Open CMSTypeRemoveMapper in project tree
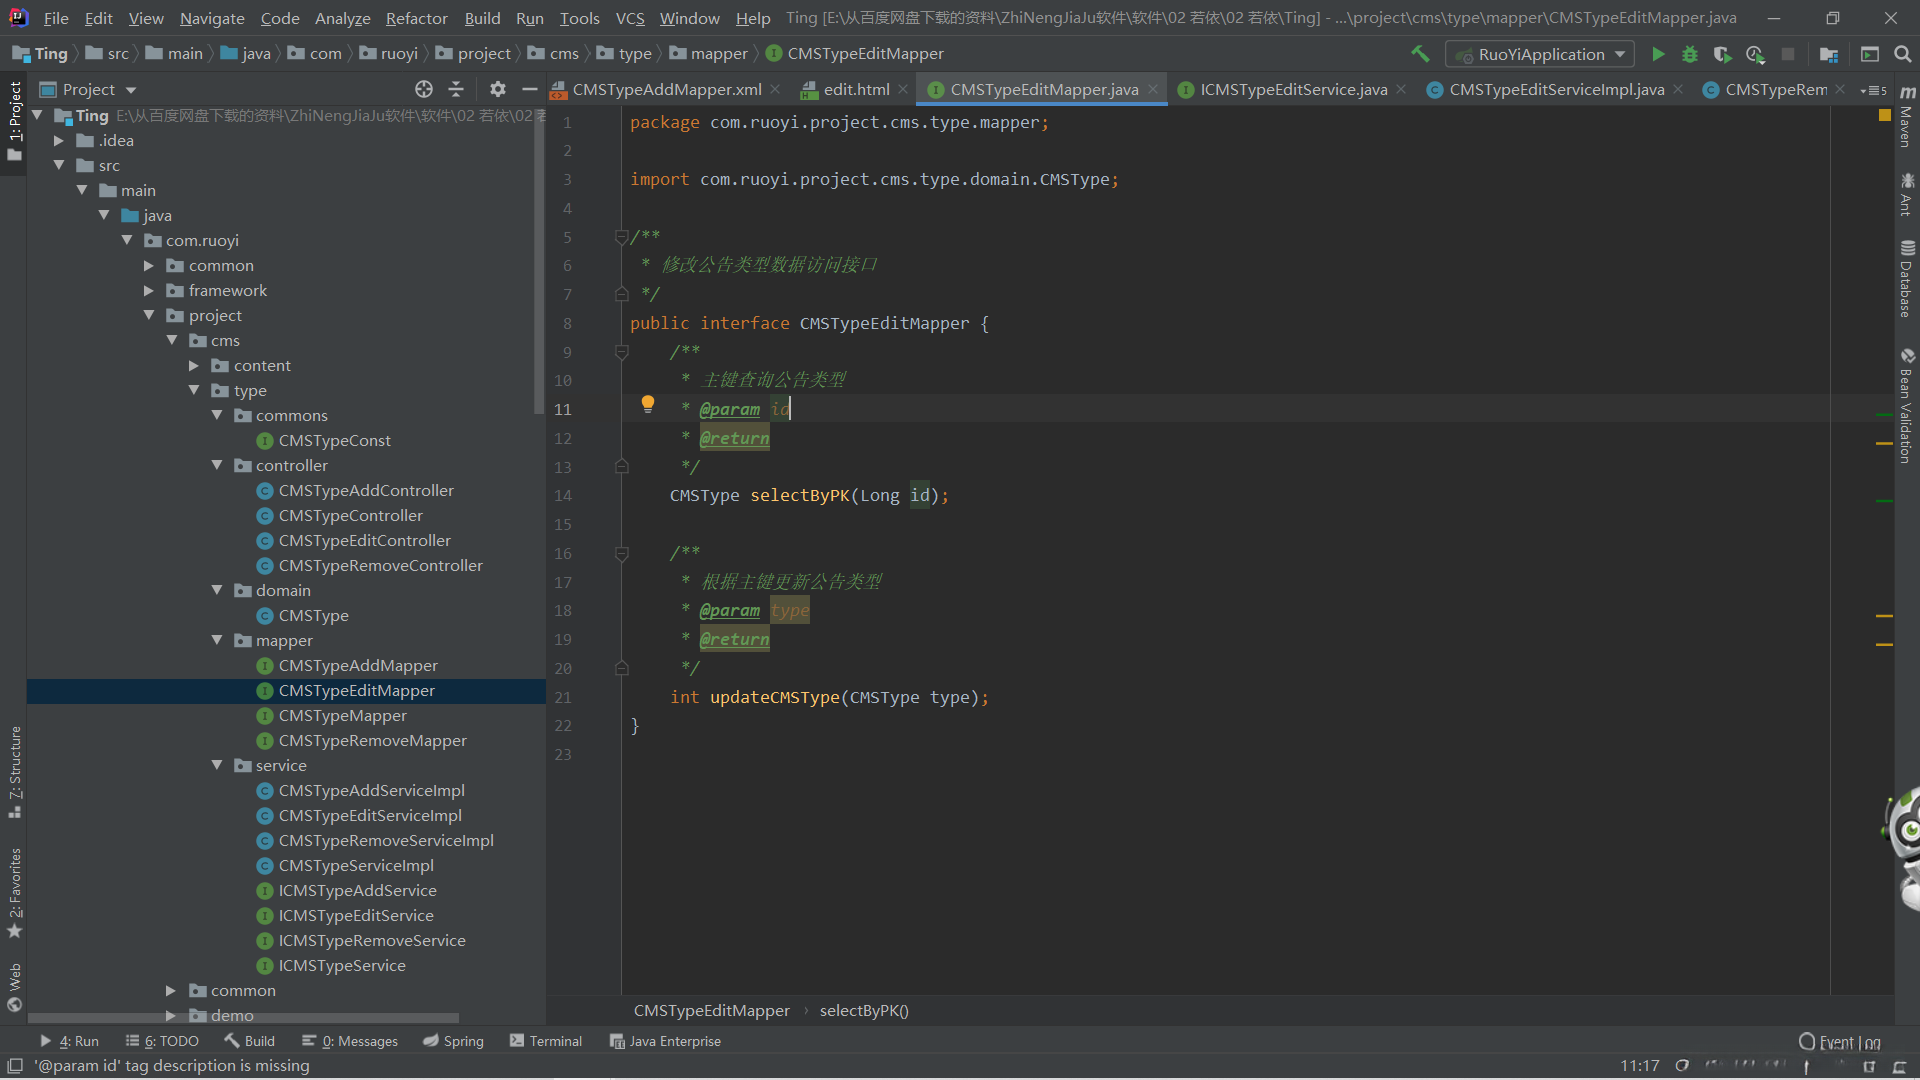 point(372,740)
